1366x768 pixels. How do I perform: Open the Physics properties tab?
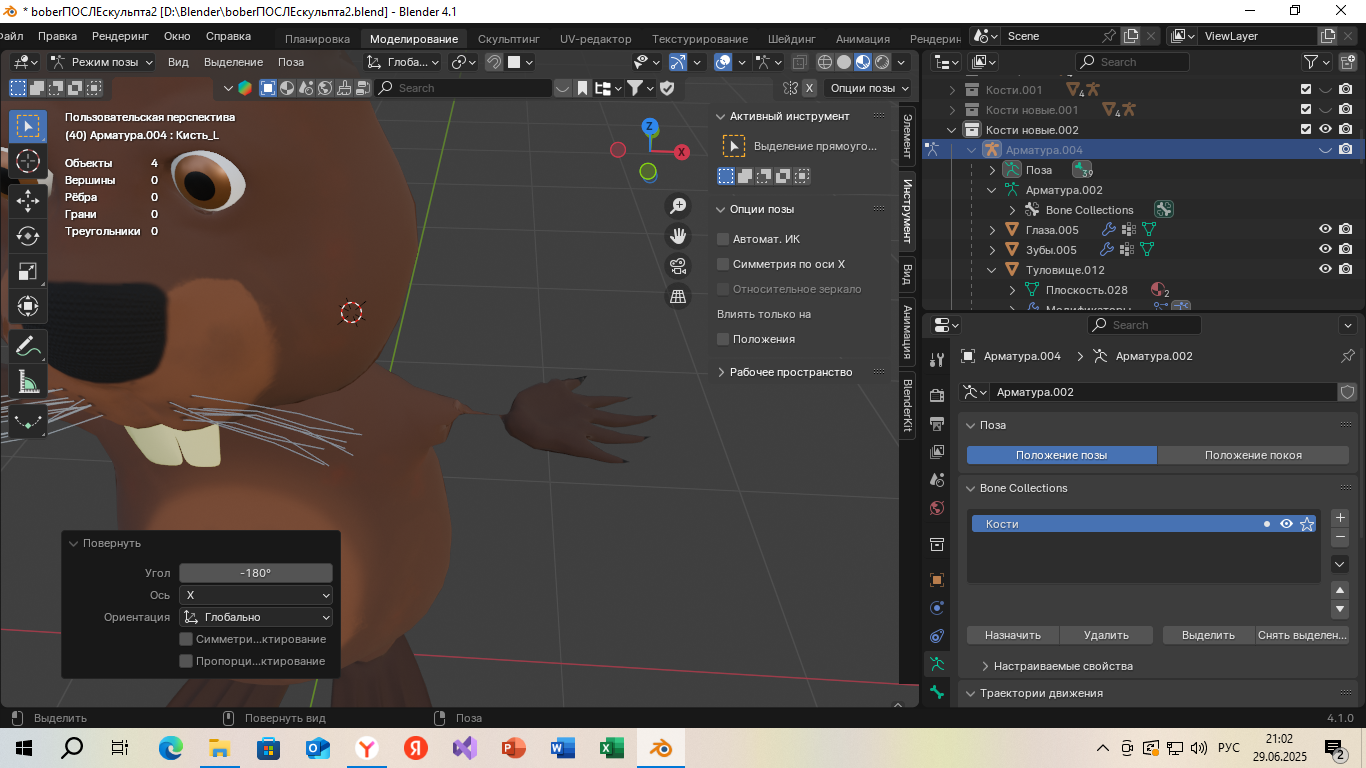(937, 608)
